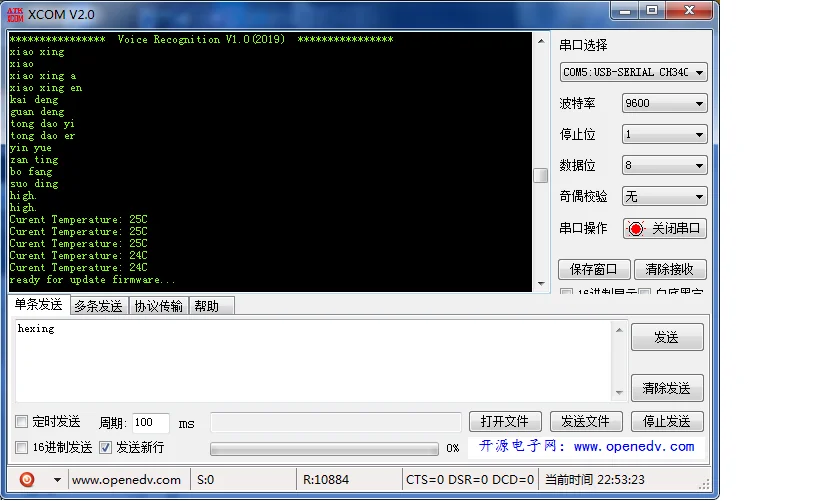The height and width of the screenshot is (501, 819).
Task: Click the receive window scroll down arrow
Action: (541, 284)
